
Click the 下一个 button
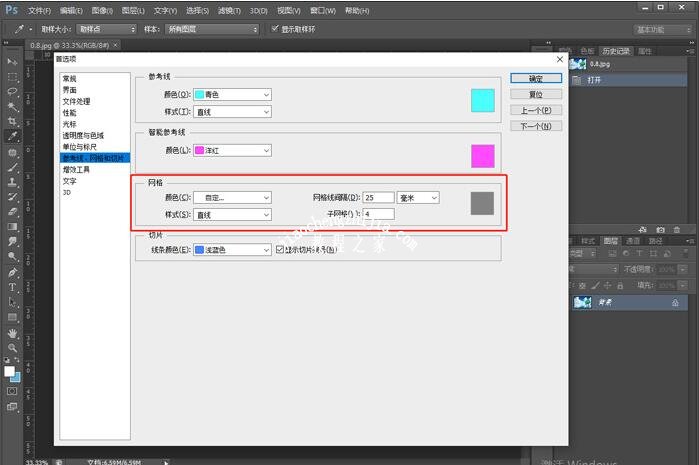(x=535, y=126)
